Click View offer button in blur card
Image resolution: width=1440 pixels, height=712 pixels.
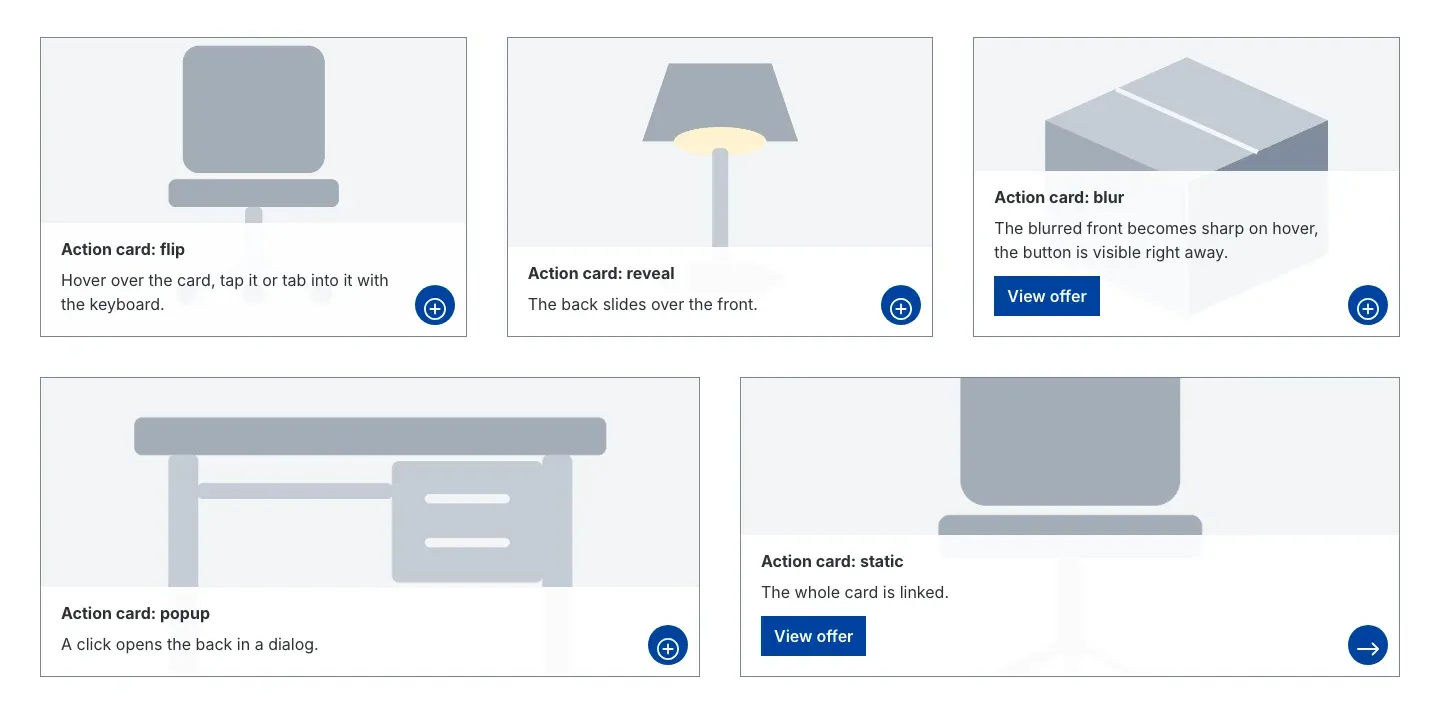tap(1047, 296)
